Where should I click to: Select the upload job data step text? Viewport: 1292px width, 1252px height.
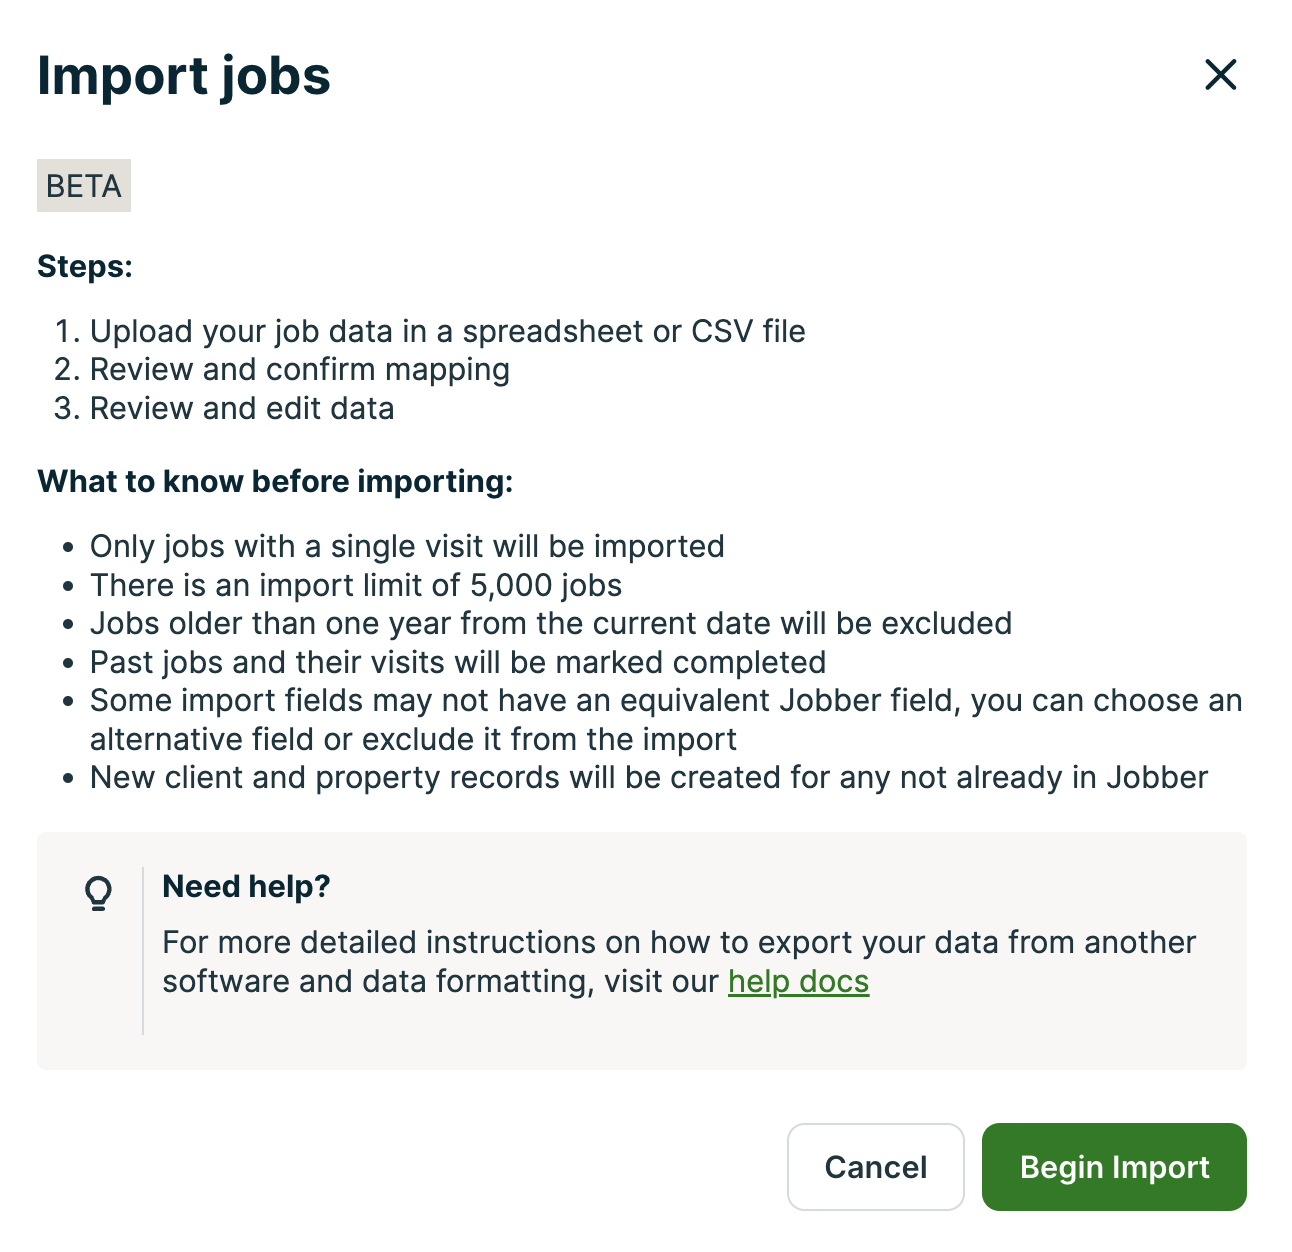tap(447, 331)
